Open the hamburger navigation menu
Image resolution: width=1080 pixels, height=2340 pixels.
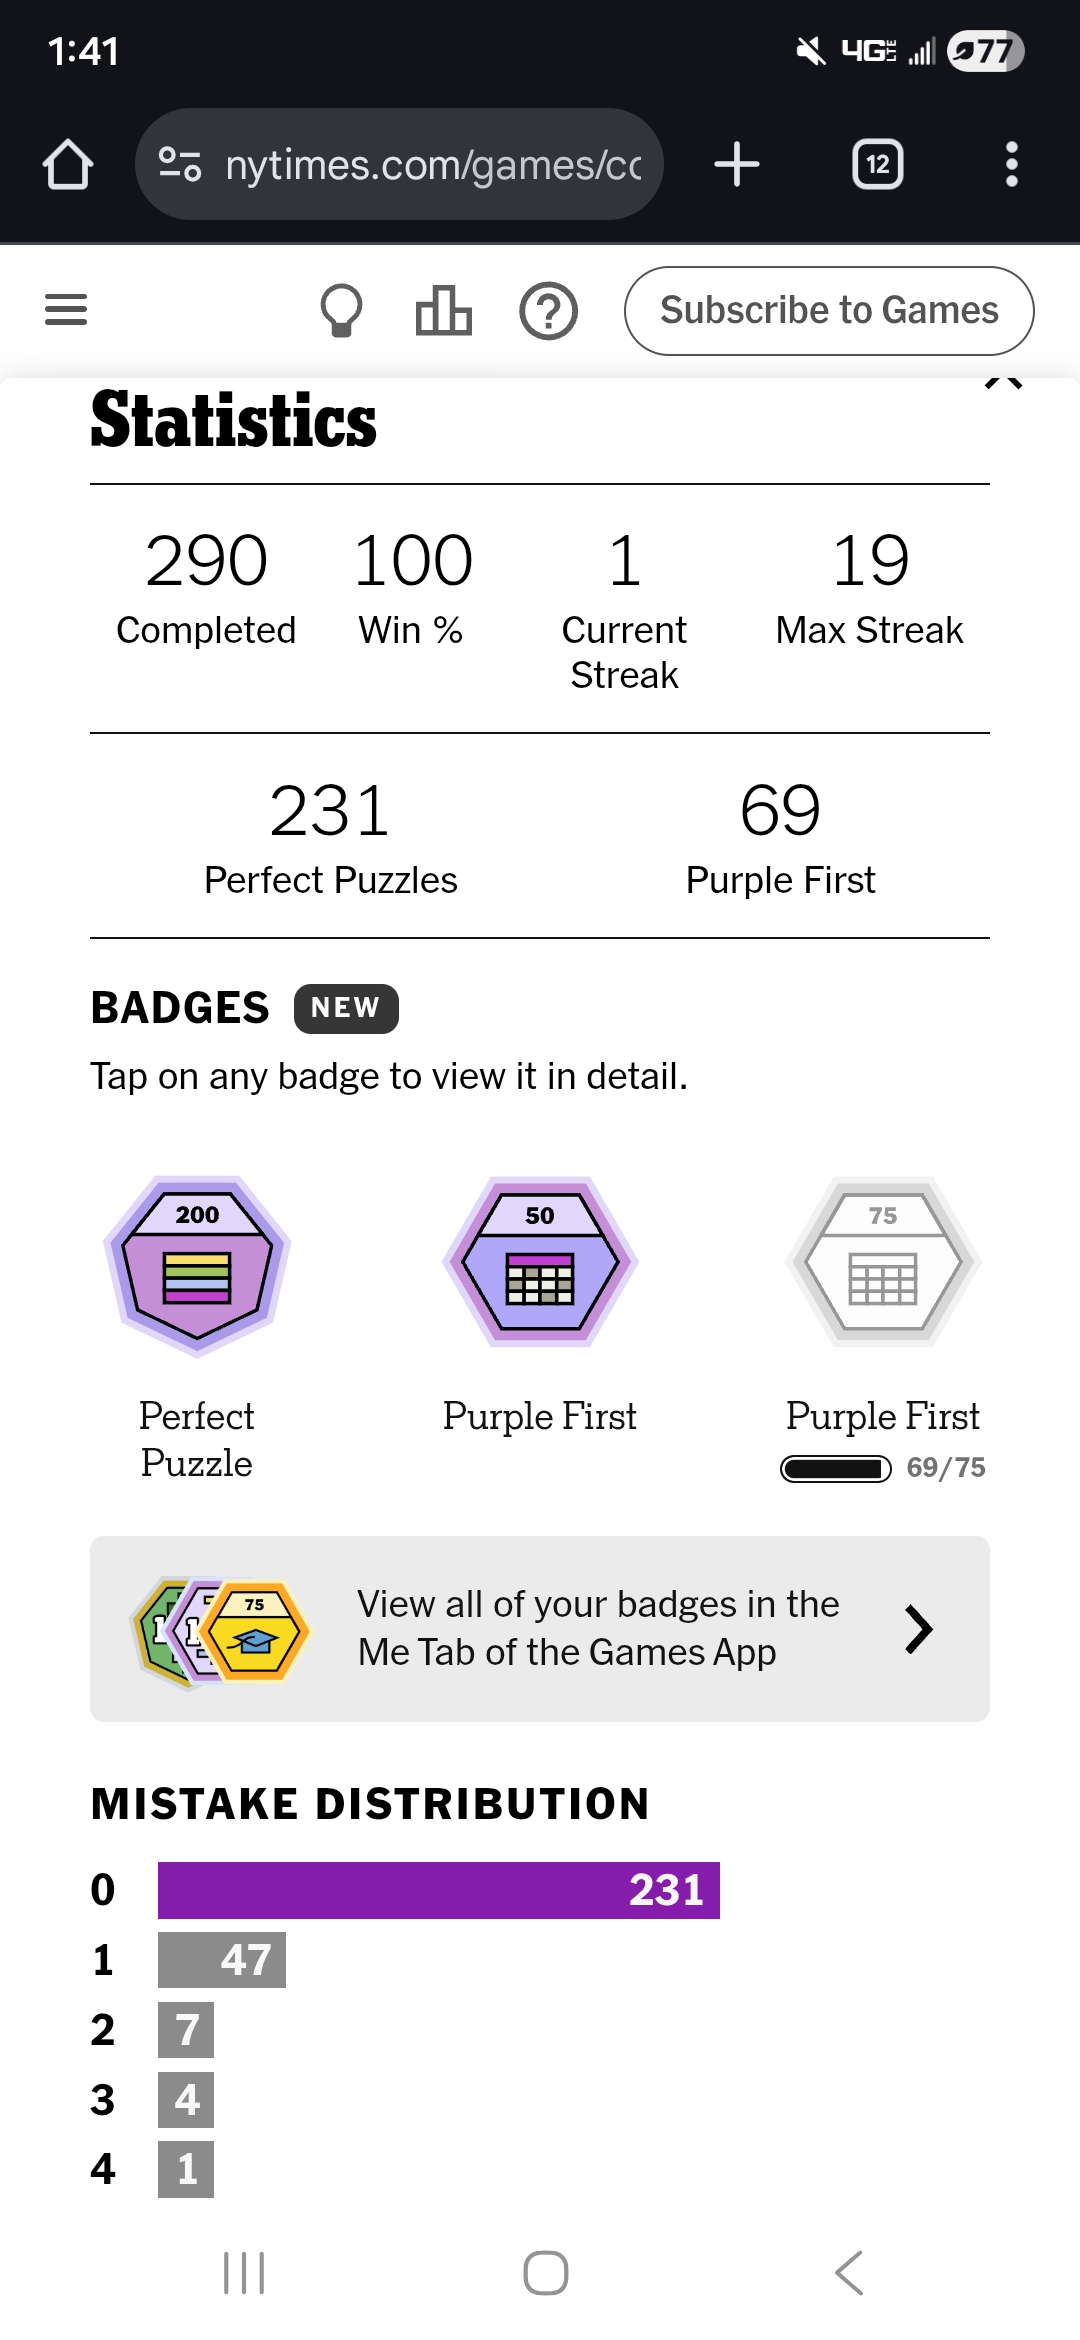pyautogui.click(x=66, y=310)
